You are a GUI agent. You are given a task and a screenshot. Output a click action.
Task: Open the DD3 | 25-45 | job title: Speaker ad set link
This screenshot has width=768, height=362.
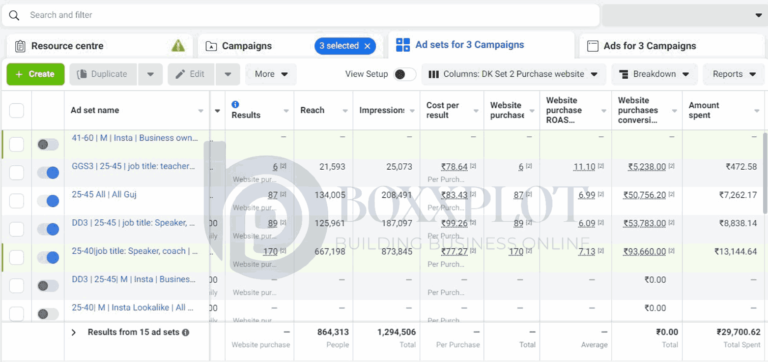133,223
